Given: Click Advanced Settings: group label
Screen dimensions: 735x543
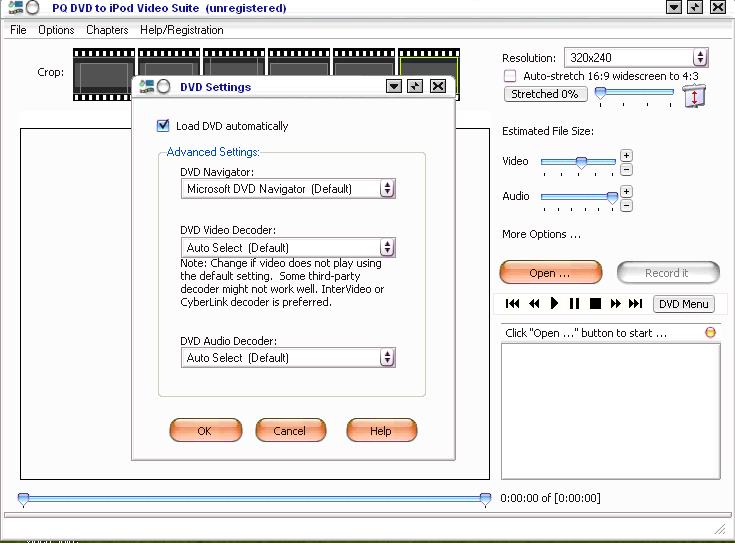Looking at the screenshot, I should coord(213,152).
